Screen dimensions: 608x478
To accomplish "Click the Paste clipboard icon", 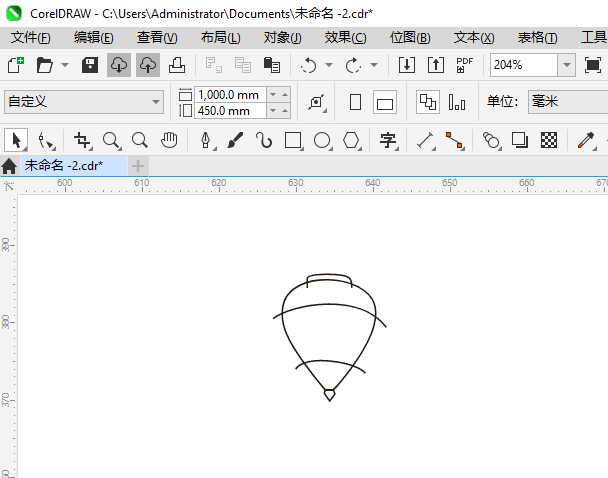I will (x=272, y=65).
